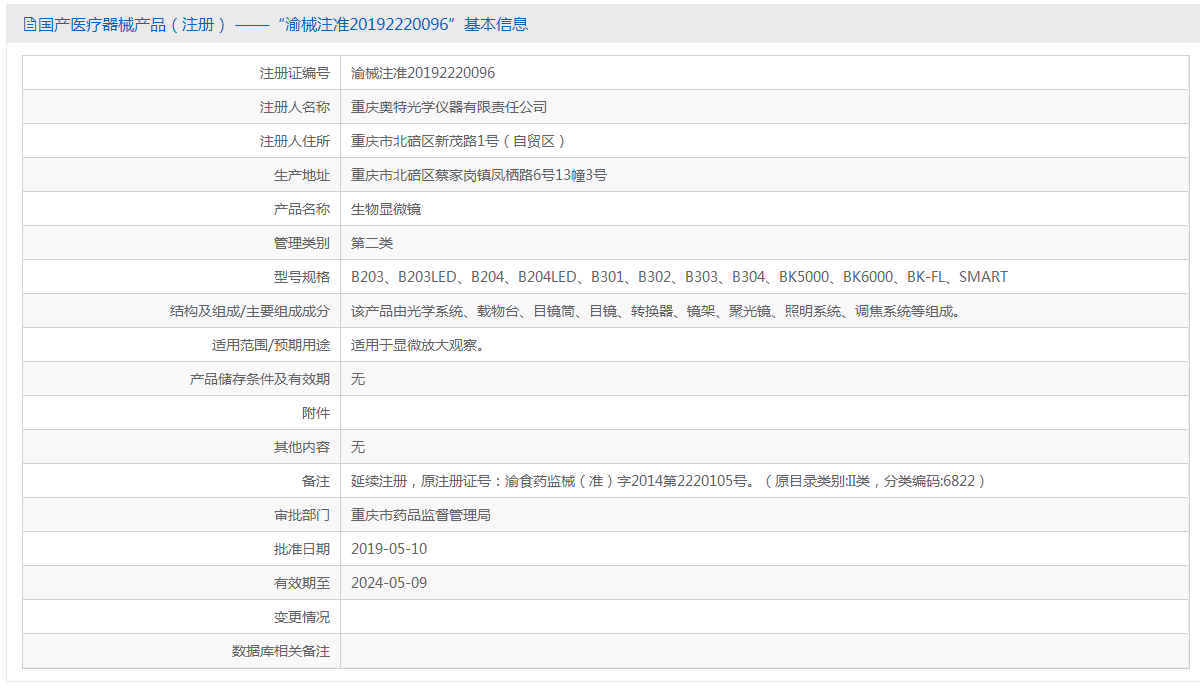This screenshot has height=691, width=1200.
Task: Click the approval department 重庆市药品监督管理局
Action: 421,515
